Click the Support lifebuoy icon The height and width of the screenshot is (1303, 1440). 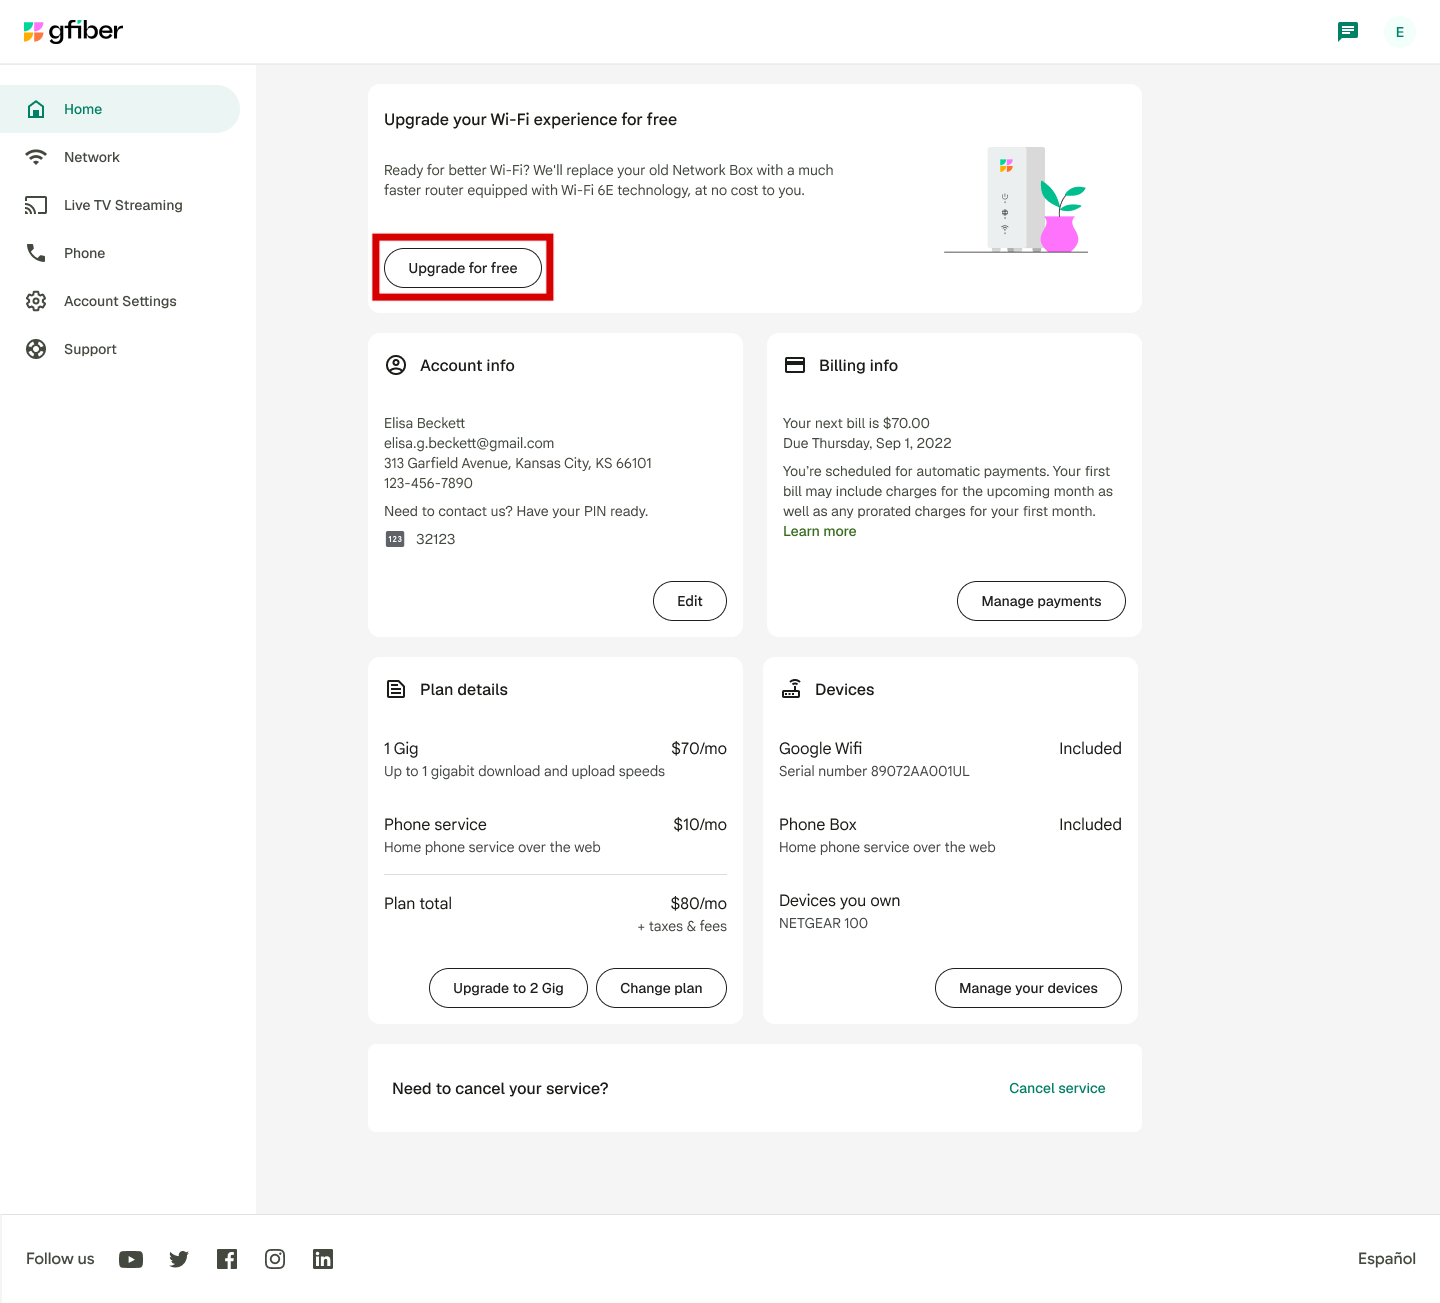pos(36,349)
